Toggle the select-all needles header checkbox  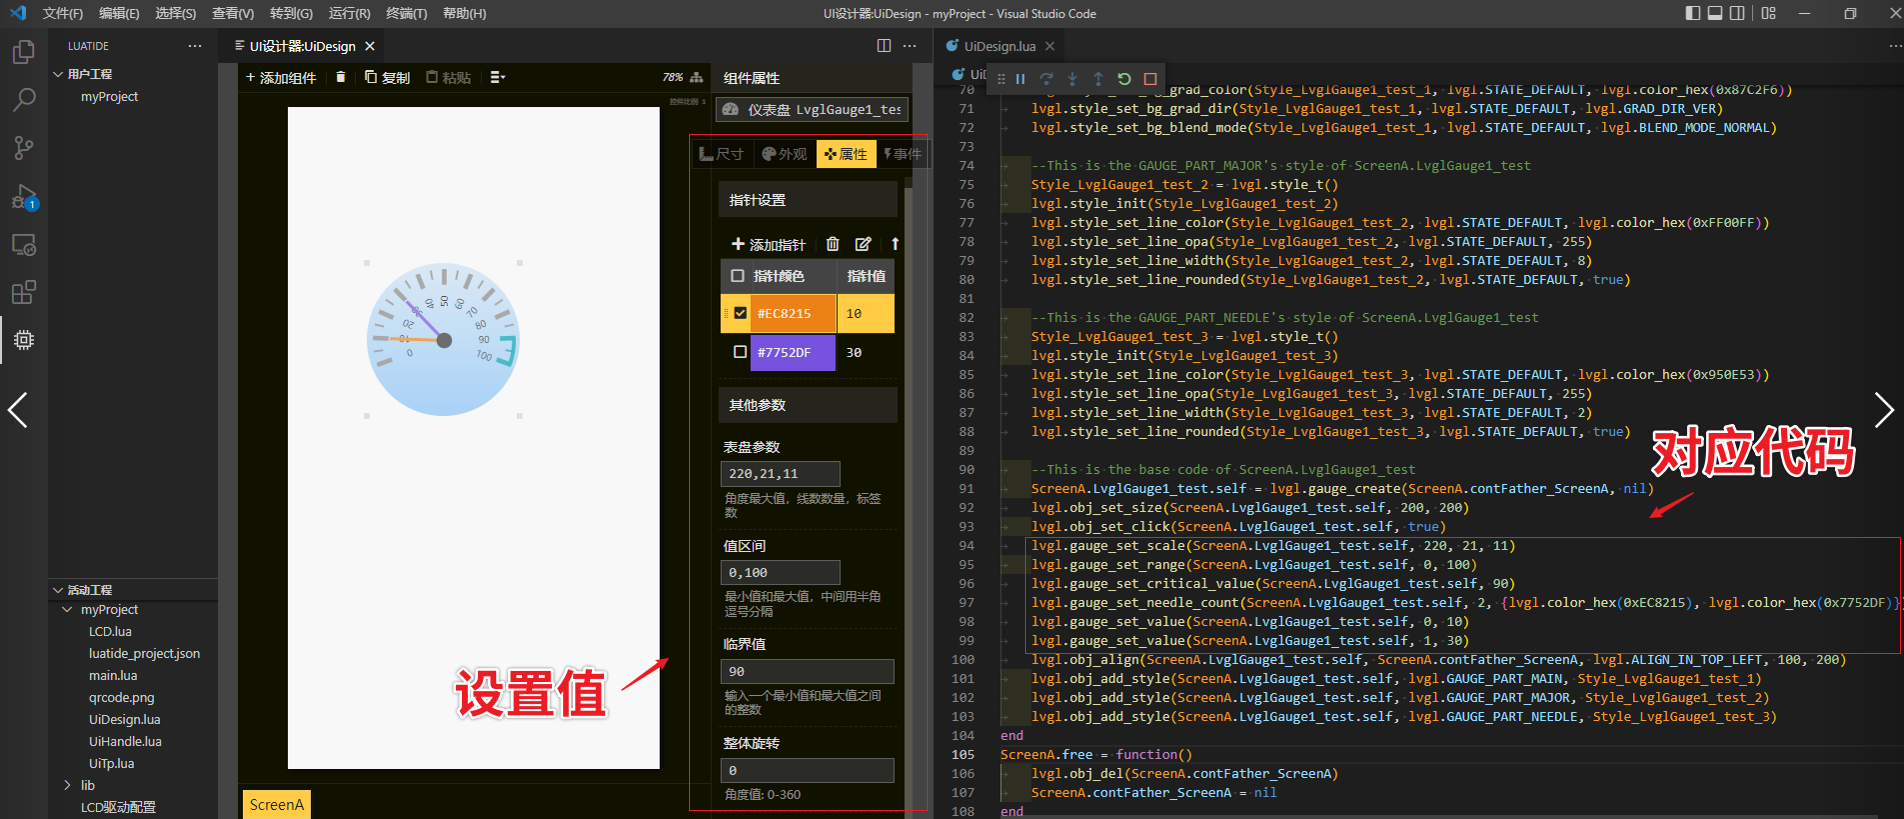click(x=738, y=276)
